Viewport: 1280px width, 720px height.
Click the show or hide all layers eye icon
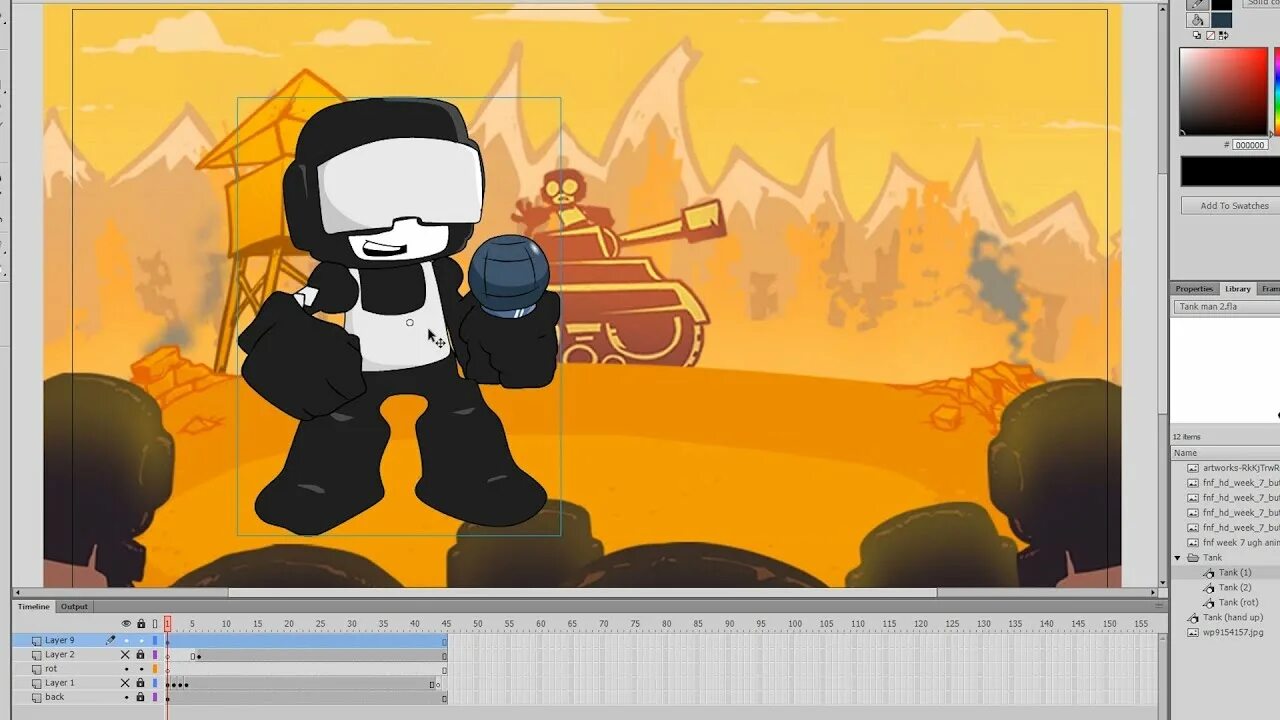click(126, 624)
